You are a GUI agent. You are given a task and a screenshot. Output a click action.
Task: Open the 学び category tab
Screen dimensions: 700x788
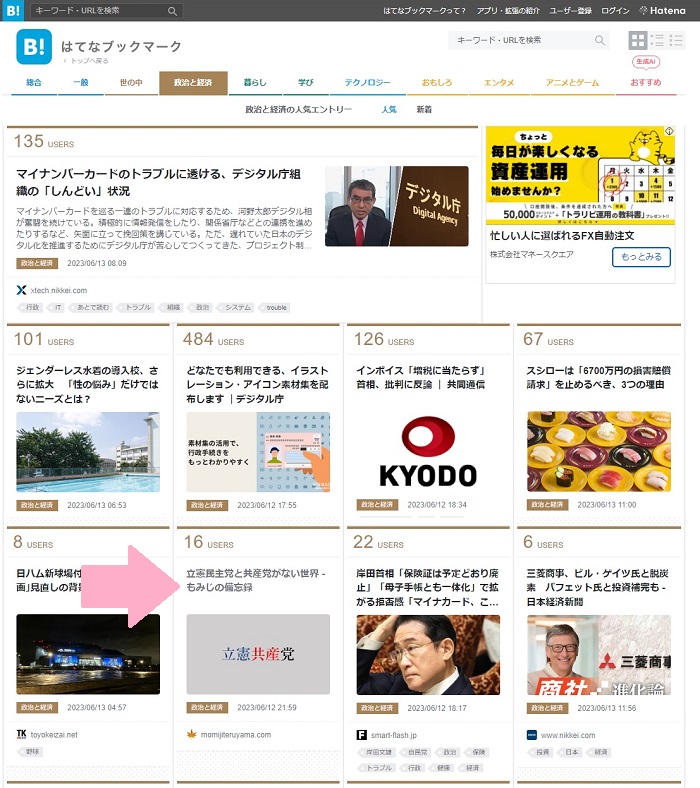306,82
